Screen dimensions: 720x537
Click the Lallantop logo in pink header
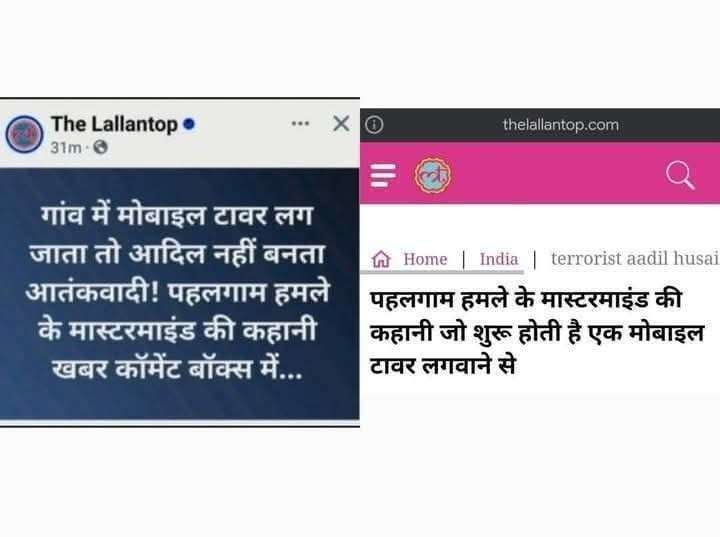tap(433, 175)
